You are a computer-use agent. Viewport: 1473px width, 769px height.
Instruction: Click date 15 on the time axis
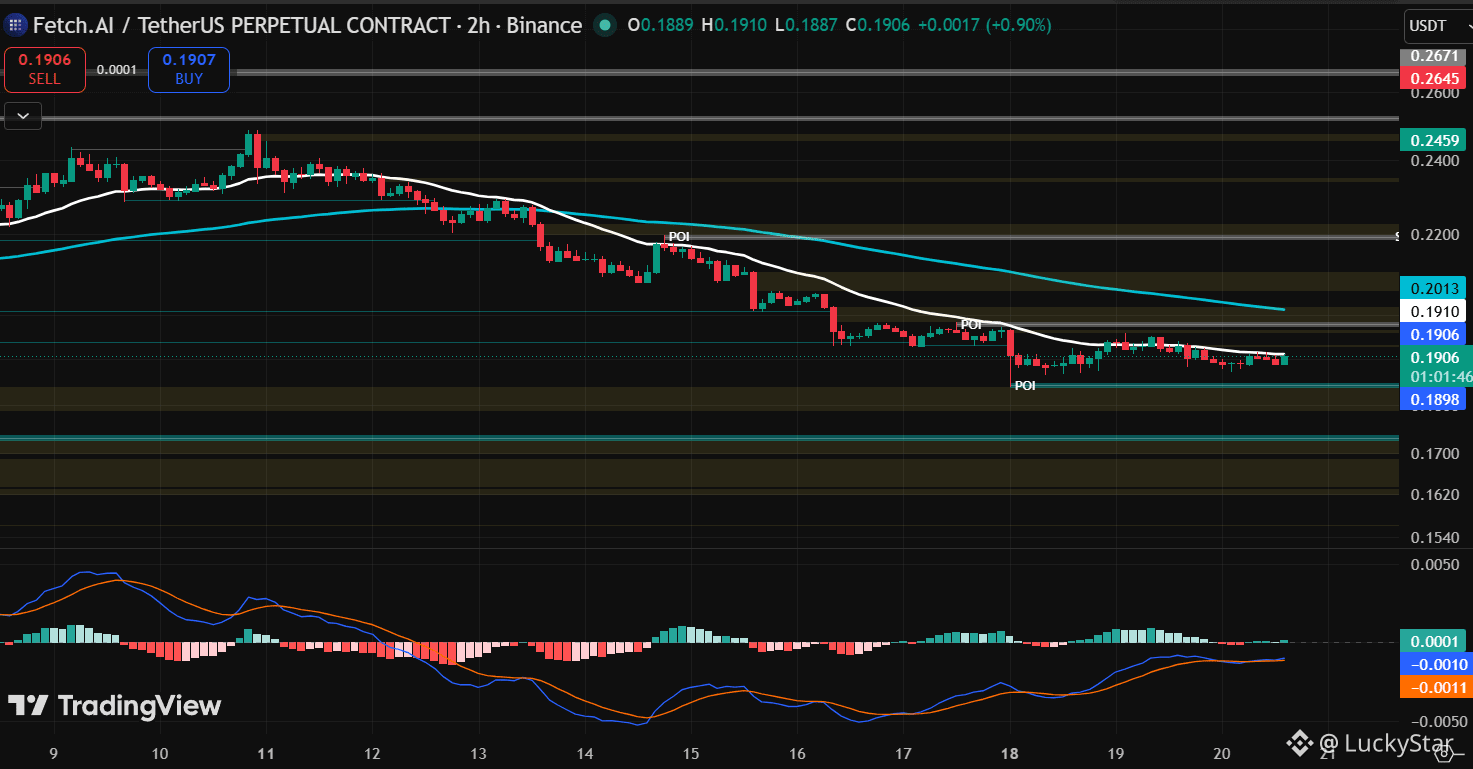point(691,753)
